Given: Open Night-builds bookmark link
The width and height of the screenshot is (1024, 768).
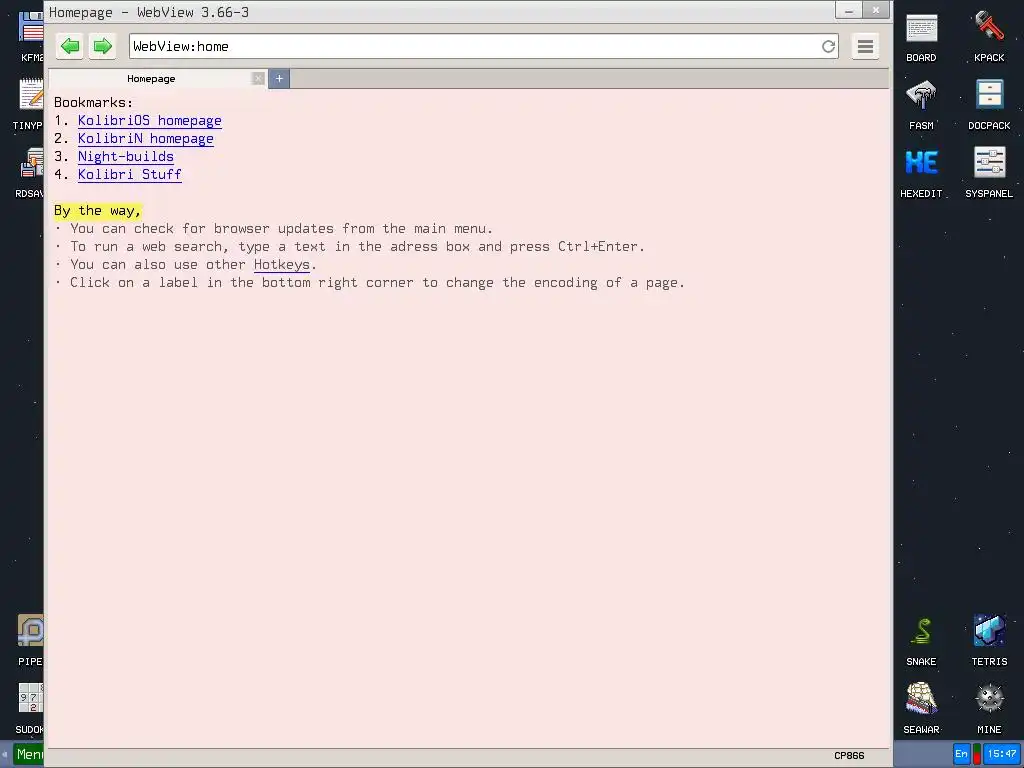Looking at the screenshot, I should (126, 157).
